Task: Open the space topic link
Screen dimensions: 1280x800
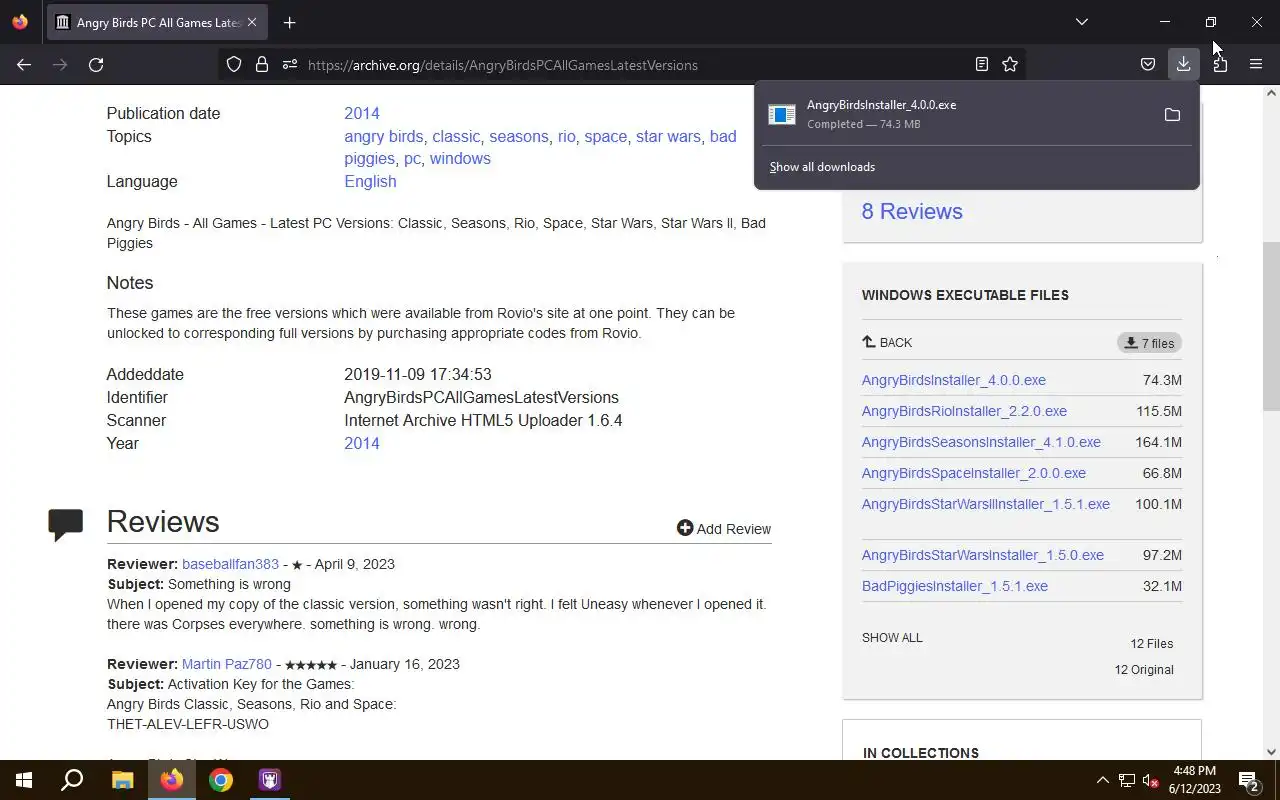Action: tap(605, 136)
